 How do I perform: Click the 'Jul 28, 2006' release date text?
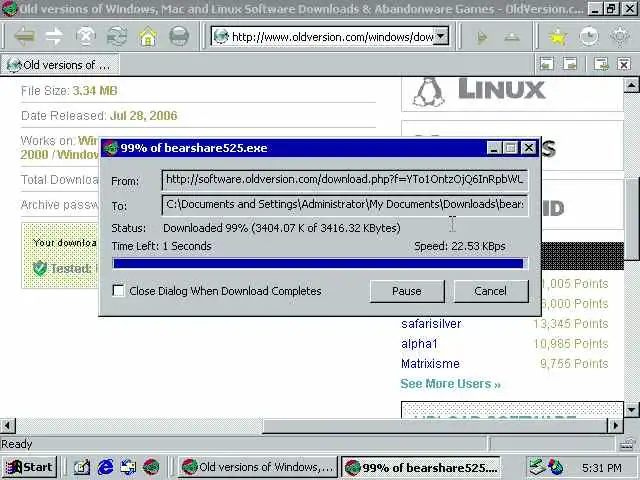pos(144,116)
